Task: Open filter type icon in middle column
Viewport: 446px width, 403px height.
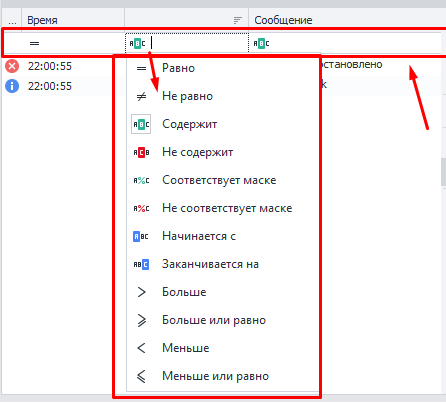Action: pos(137,43)
